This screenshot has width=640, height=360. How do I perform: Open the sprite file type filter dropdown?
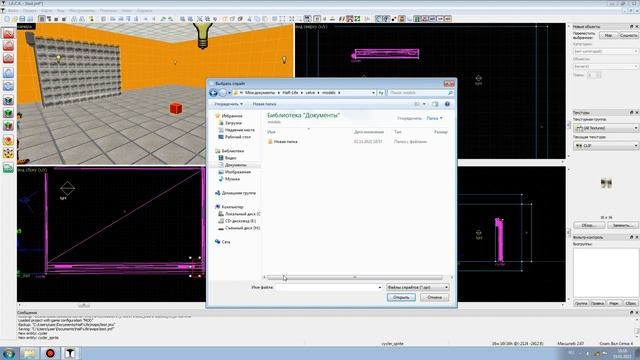pos(417,287)
